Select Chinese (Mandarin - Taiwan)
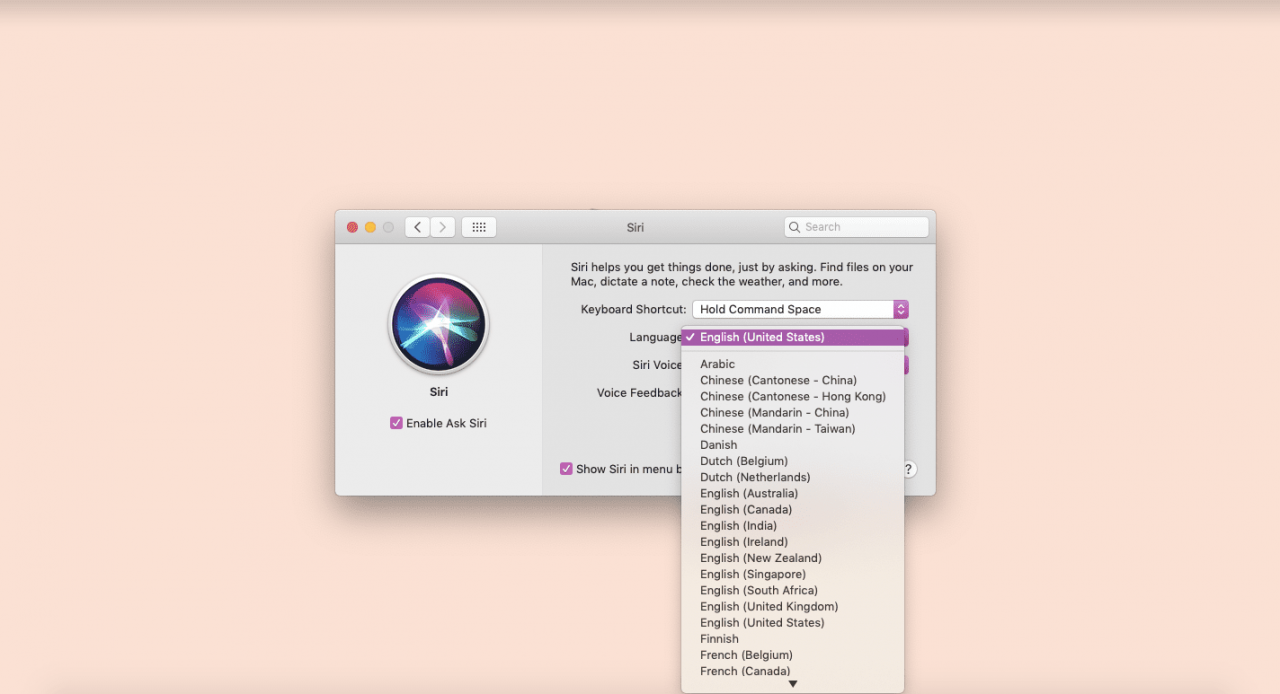Image resolution: width=1280 pixels, height=694 pixels. [793, 429]
